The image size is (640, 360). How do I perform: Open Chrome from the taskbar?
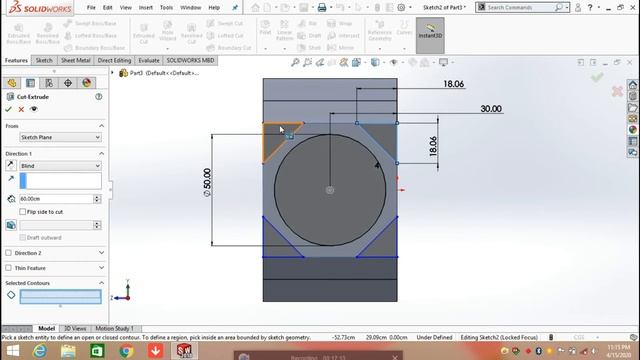coord(127,351)
